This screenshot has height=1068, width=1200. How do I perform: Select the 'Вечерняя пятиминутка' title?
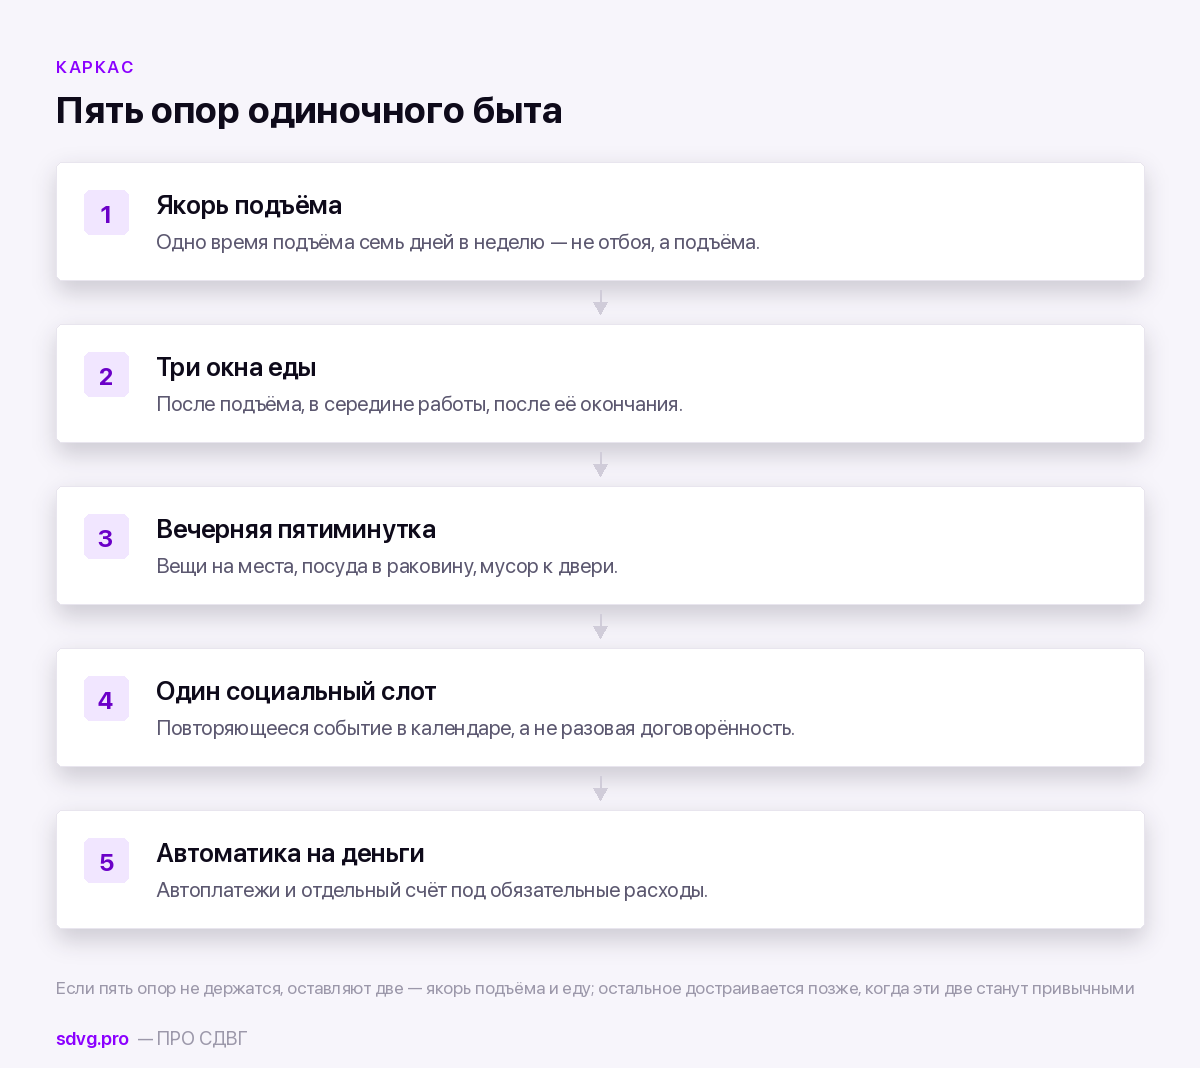pyautogui.click(x=296, y=529)
